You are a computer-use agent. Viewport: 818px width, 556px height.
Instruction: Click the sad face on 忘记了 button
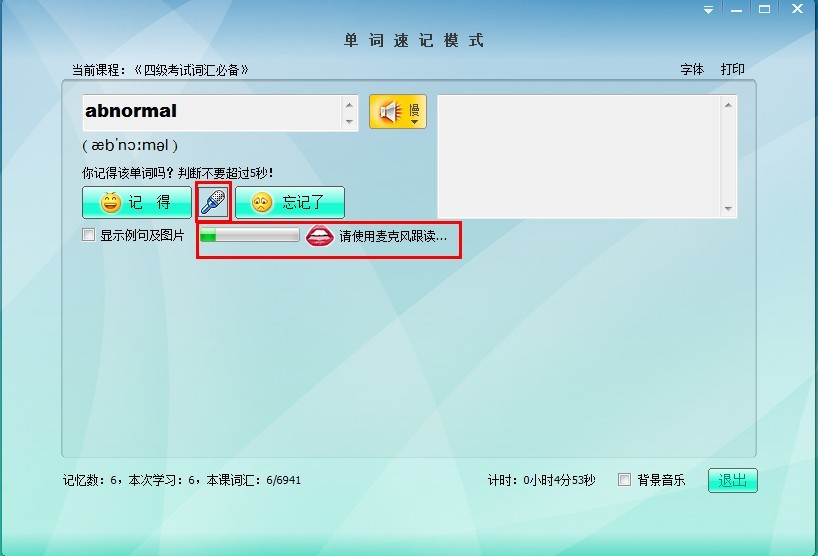point(262,203)
